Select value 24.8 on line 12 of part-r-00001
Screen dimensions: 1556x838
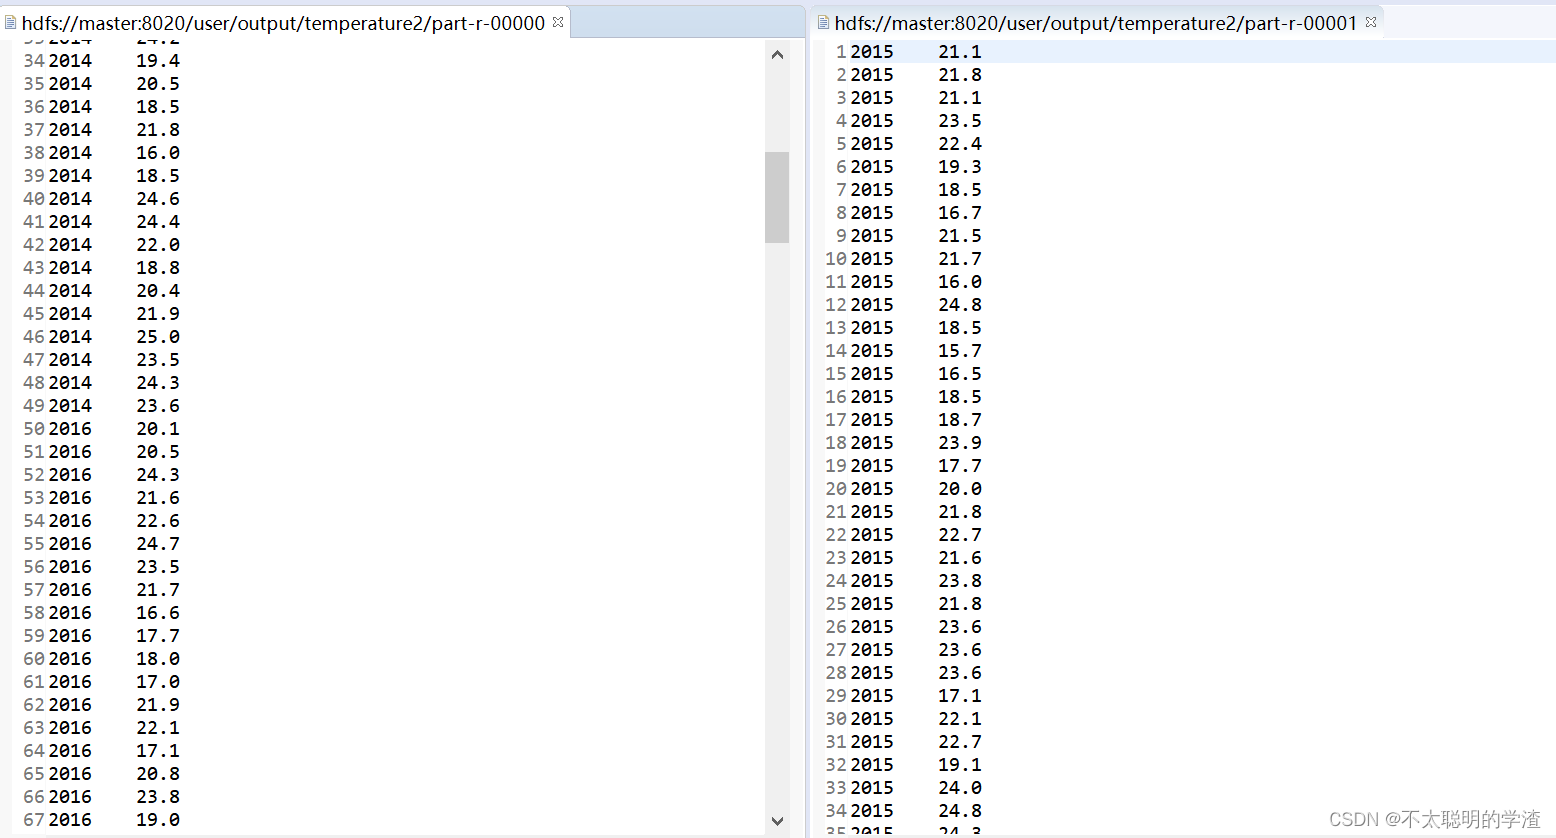click(960, 305)
